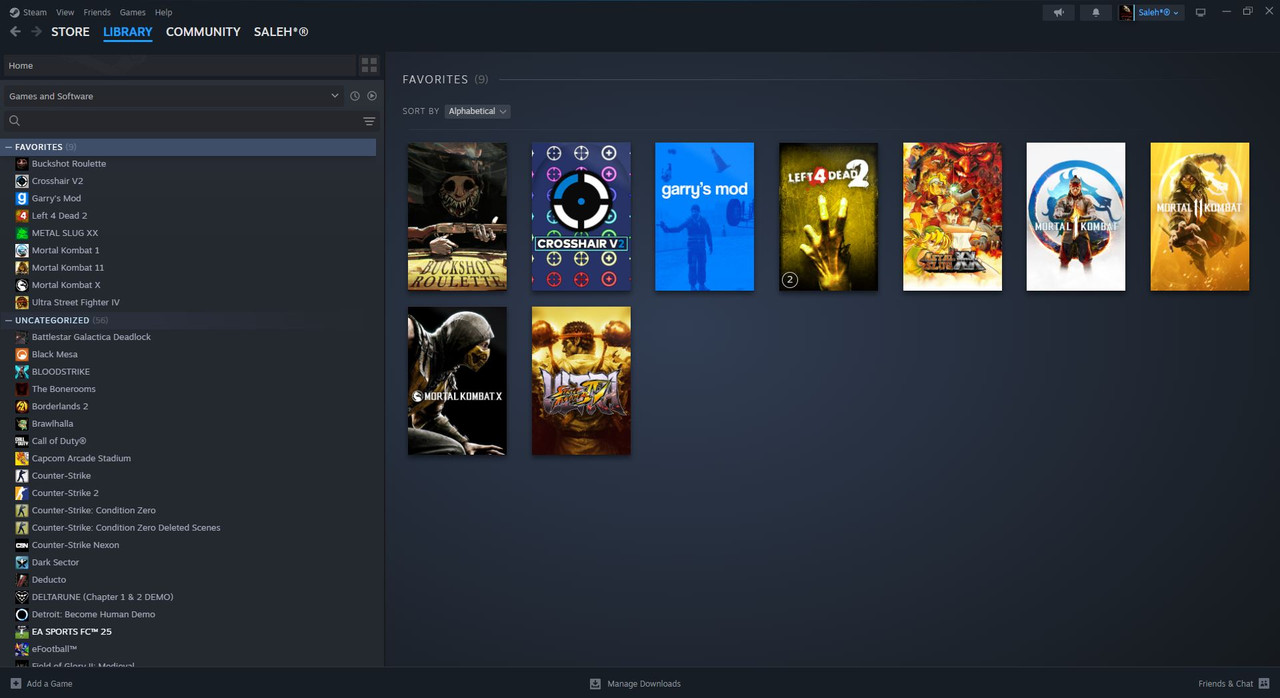
Task: Open the Help menu
Action: [163, 12]
